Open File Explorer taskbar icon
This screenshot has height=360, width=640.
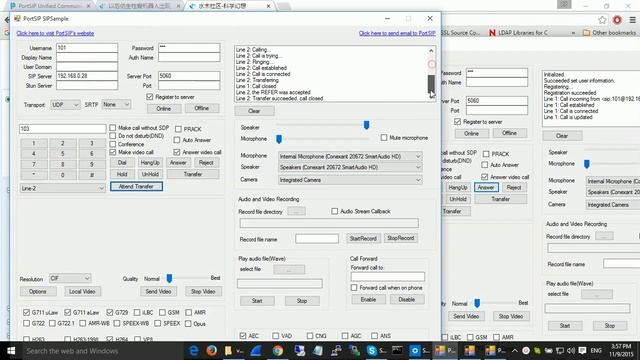coord(229,351)
